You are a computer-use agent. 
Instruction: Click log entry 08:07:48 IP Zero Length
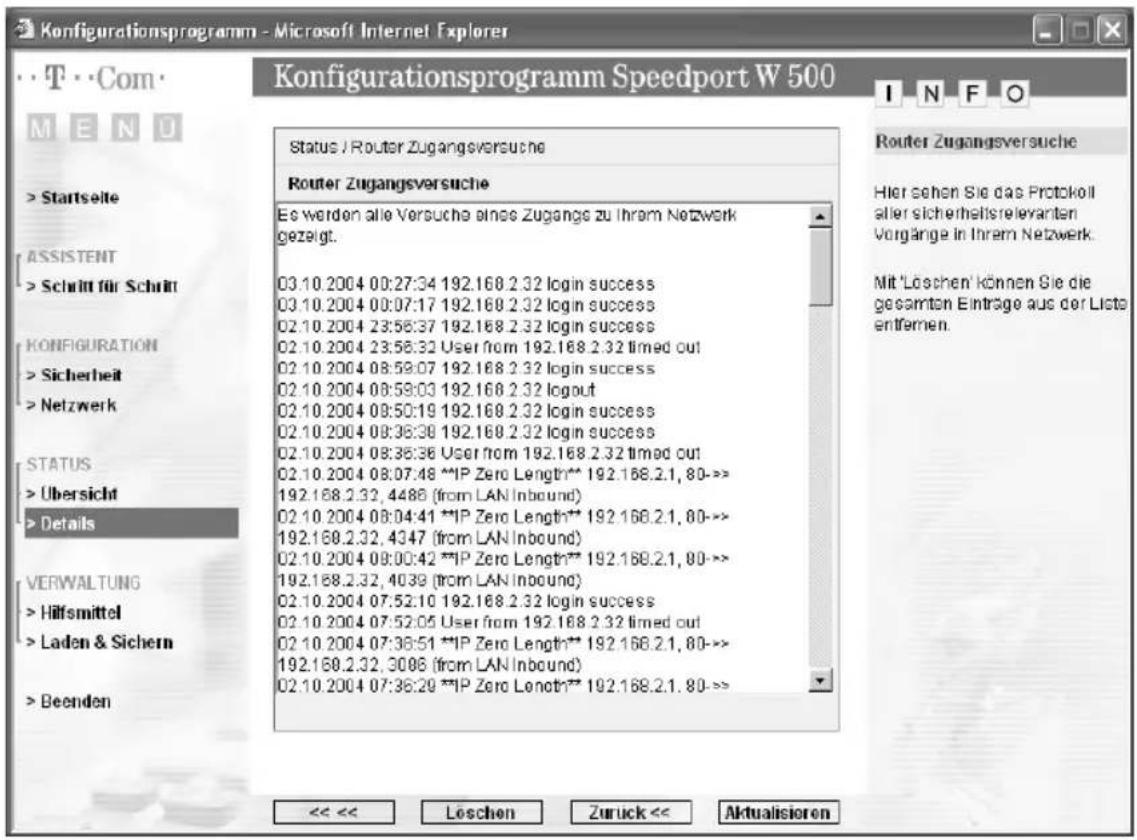coord(503,485)
